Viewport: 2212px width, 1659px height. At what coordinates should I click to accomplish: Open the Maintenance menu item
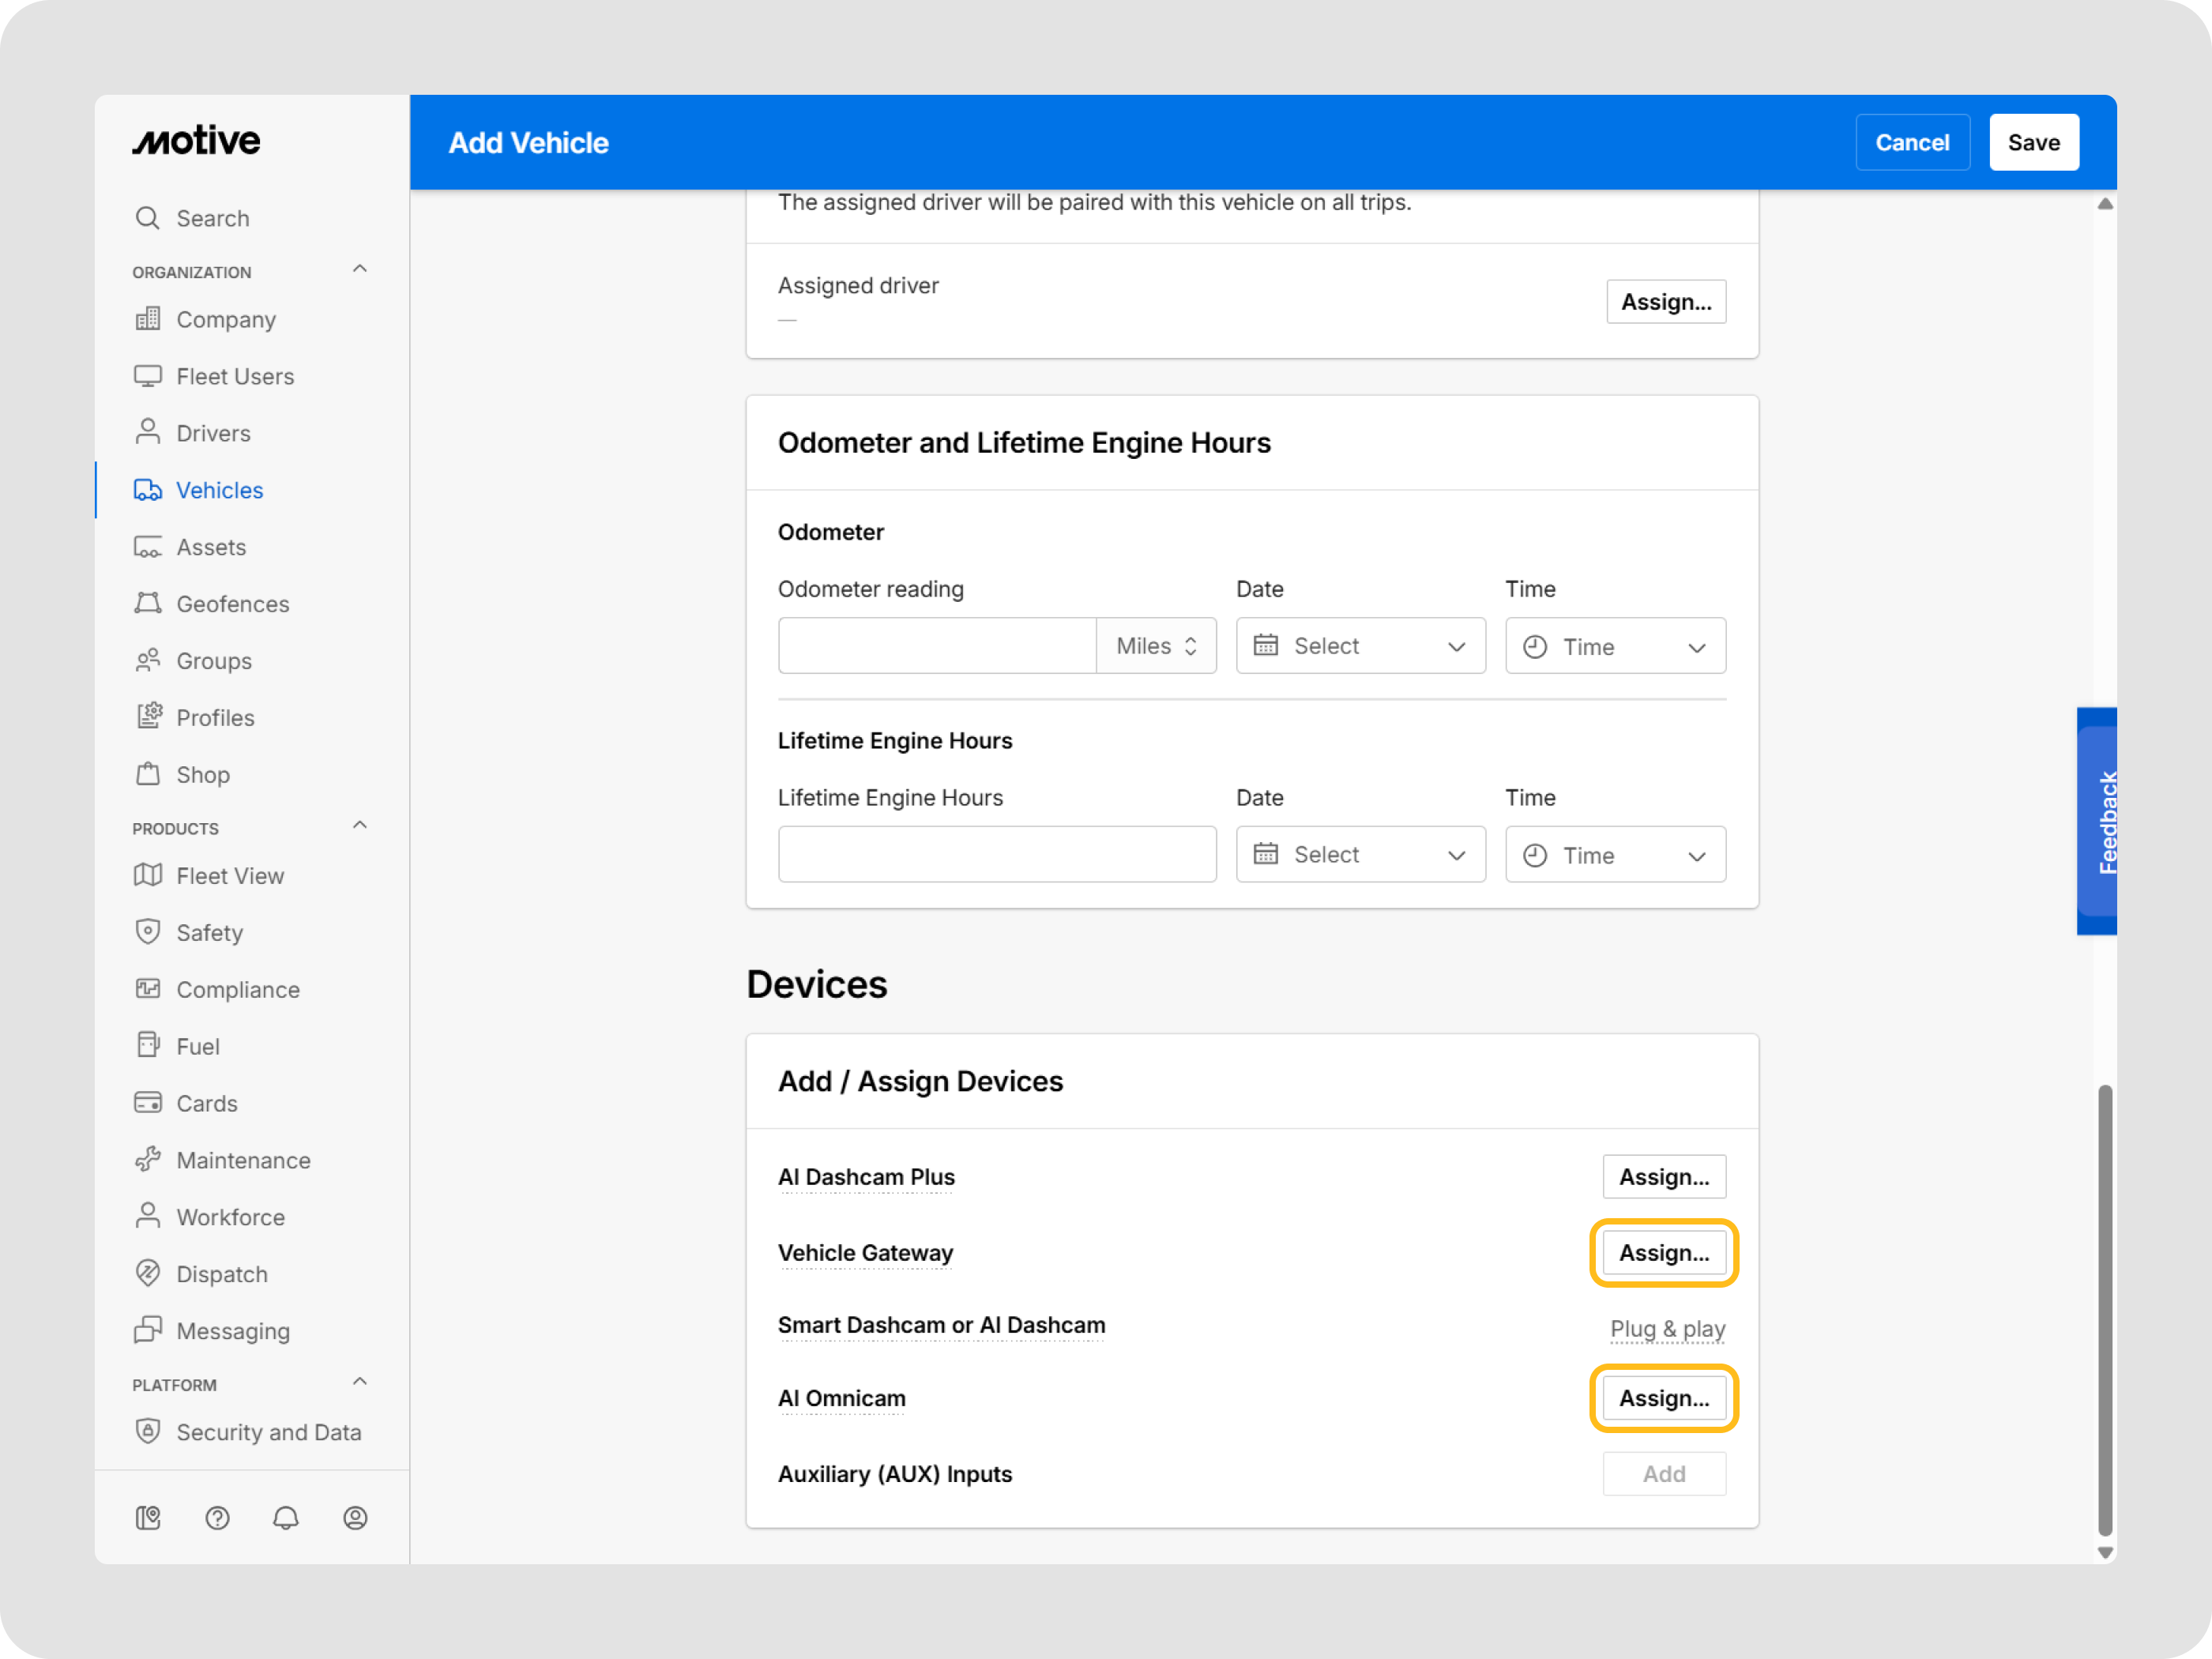click(243, 1160)
